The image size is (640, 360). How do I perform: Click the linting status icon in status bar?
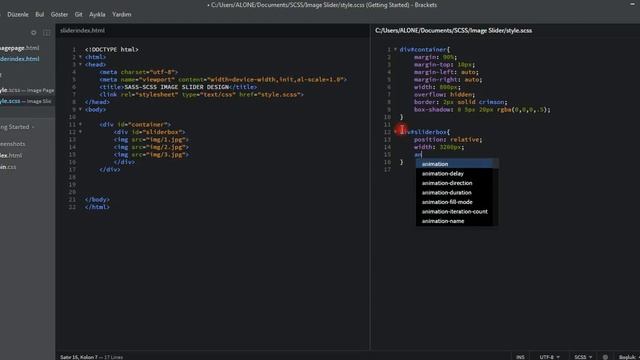605,357
